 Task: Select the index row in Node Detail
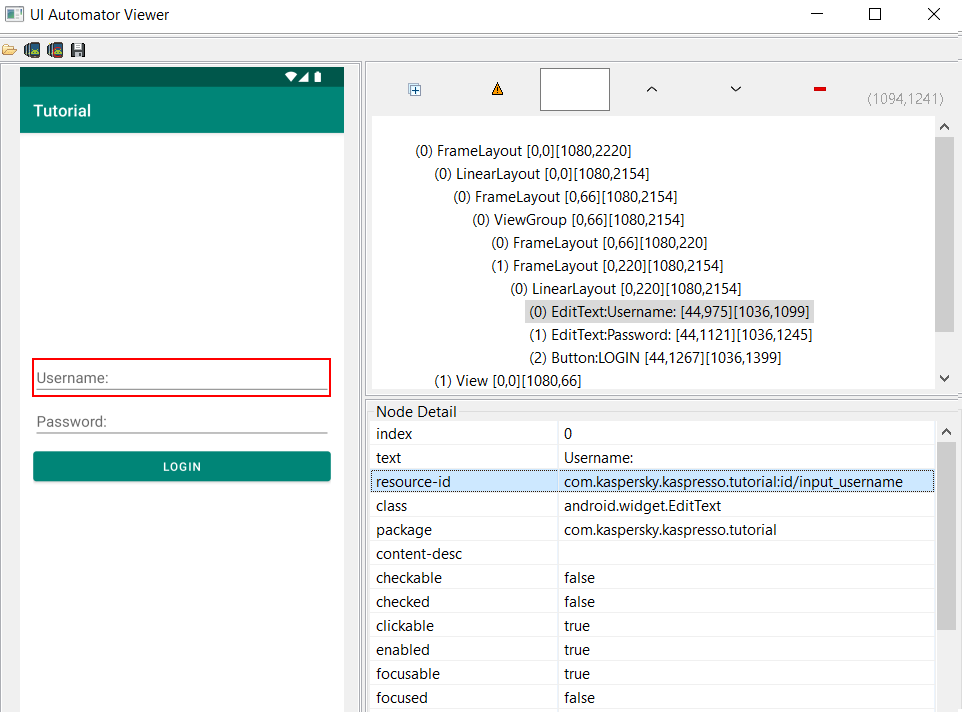tap(653, 434)
